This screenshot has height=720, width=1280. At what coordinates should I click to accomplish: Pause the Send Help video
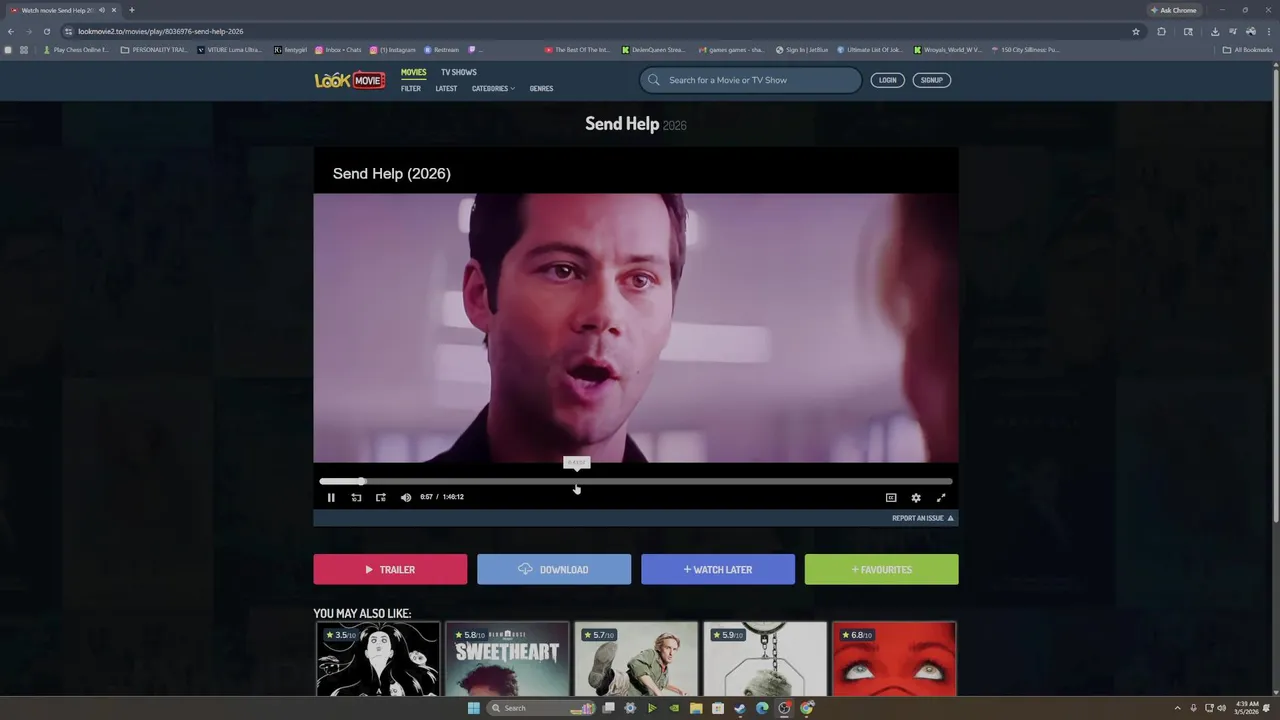point(331,497)
